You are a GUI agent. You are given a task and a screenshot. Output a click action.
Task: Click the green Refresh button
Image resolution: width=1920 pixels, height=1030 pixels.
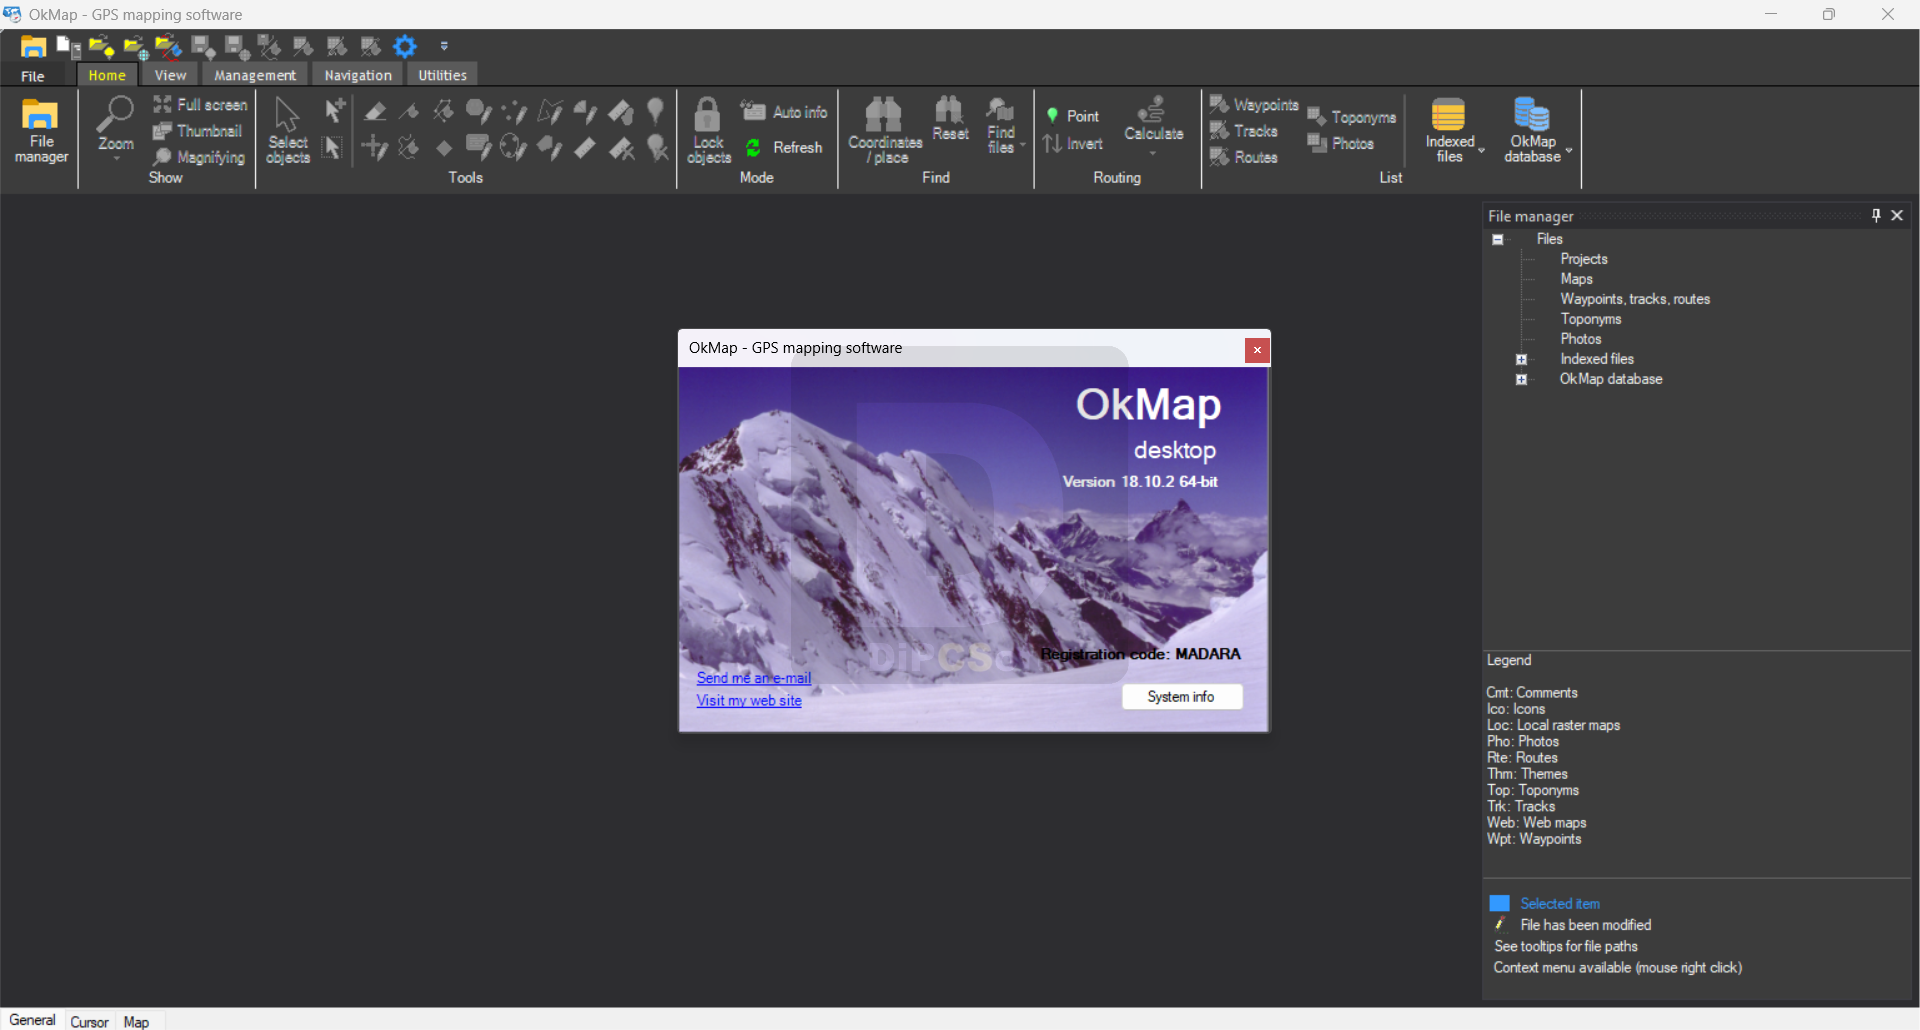pos(784,147)
